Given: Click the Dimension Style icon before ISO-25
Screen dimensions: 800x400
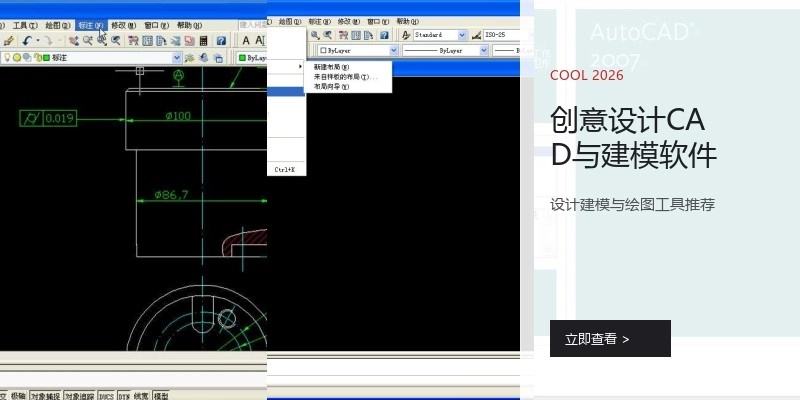Looking at the screenshot, I should click(x=474, y=35).
